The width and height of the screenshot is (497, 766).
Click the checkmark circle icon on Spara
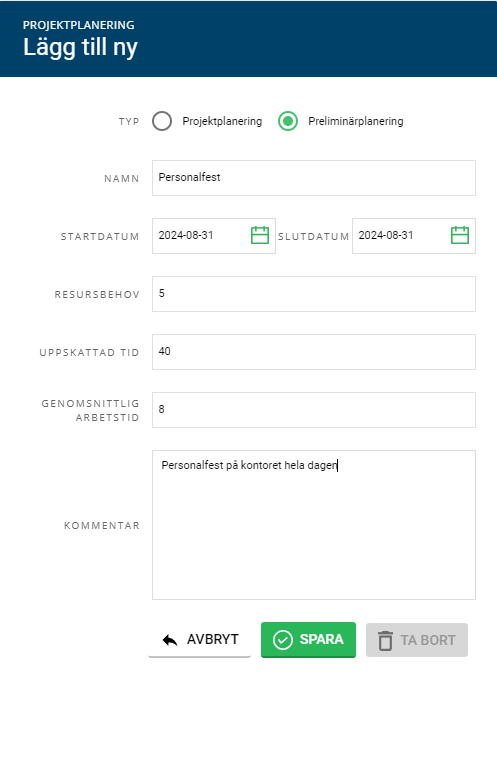pyautogui.click(x=282, y=640)
